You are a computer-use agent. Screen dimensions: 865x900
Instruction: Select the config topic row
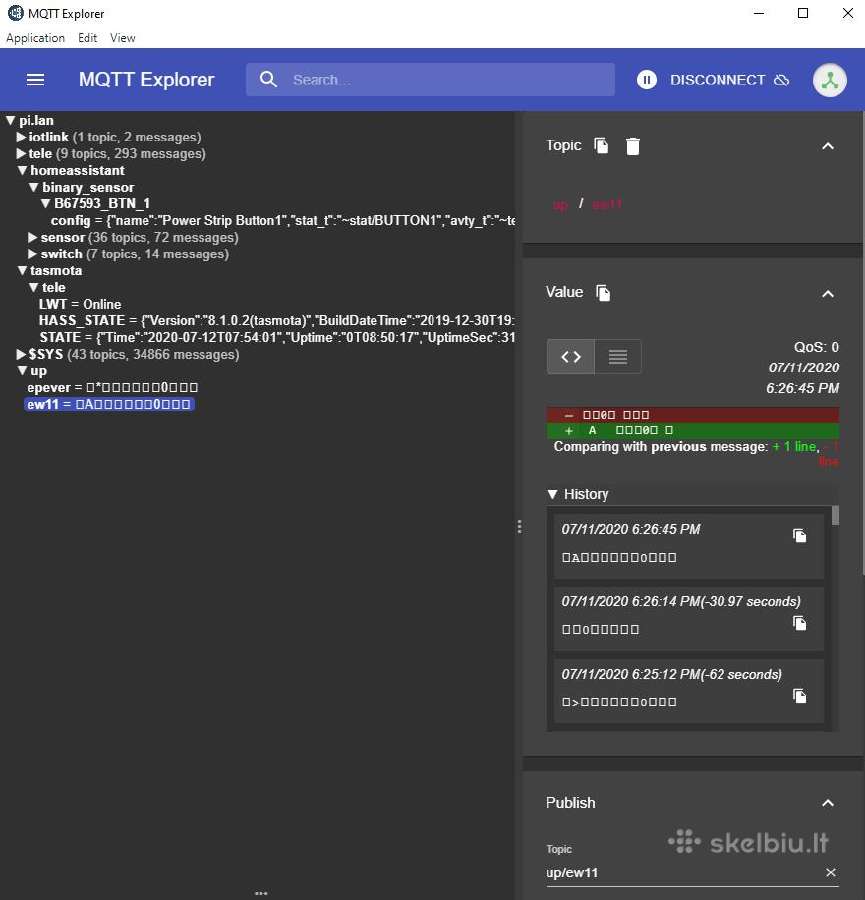(x=282, y=220)
